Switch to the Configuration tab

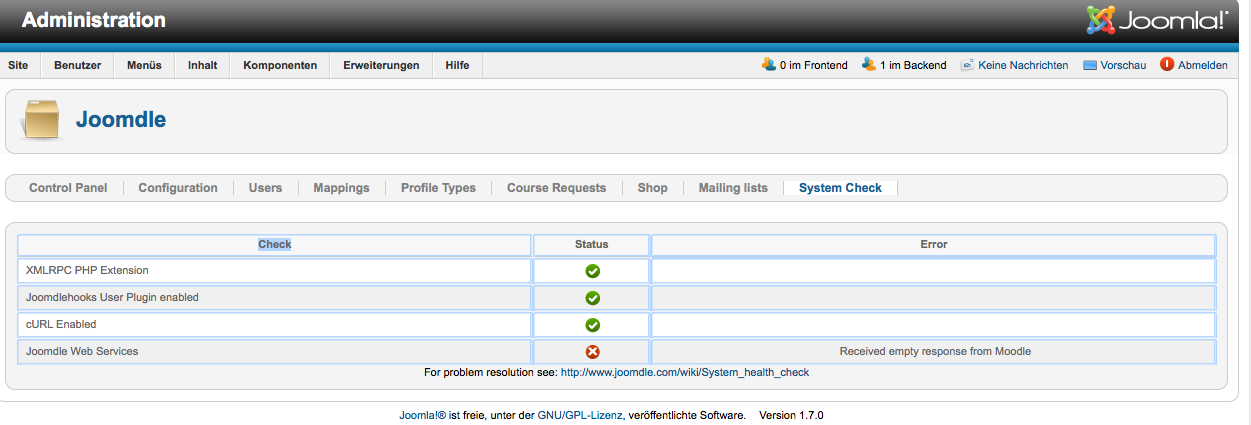(178, 188)
